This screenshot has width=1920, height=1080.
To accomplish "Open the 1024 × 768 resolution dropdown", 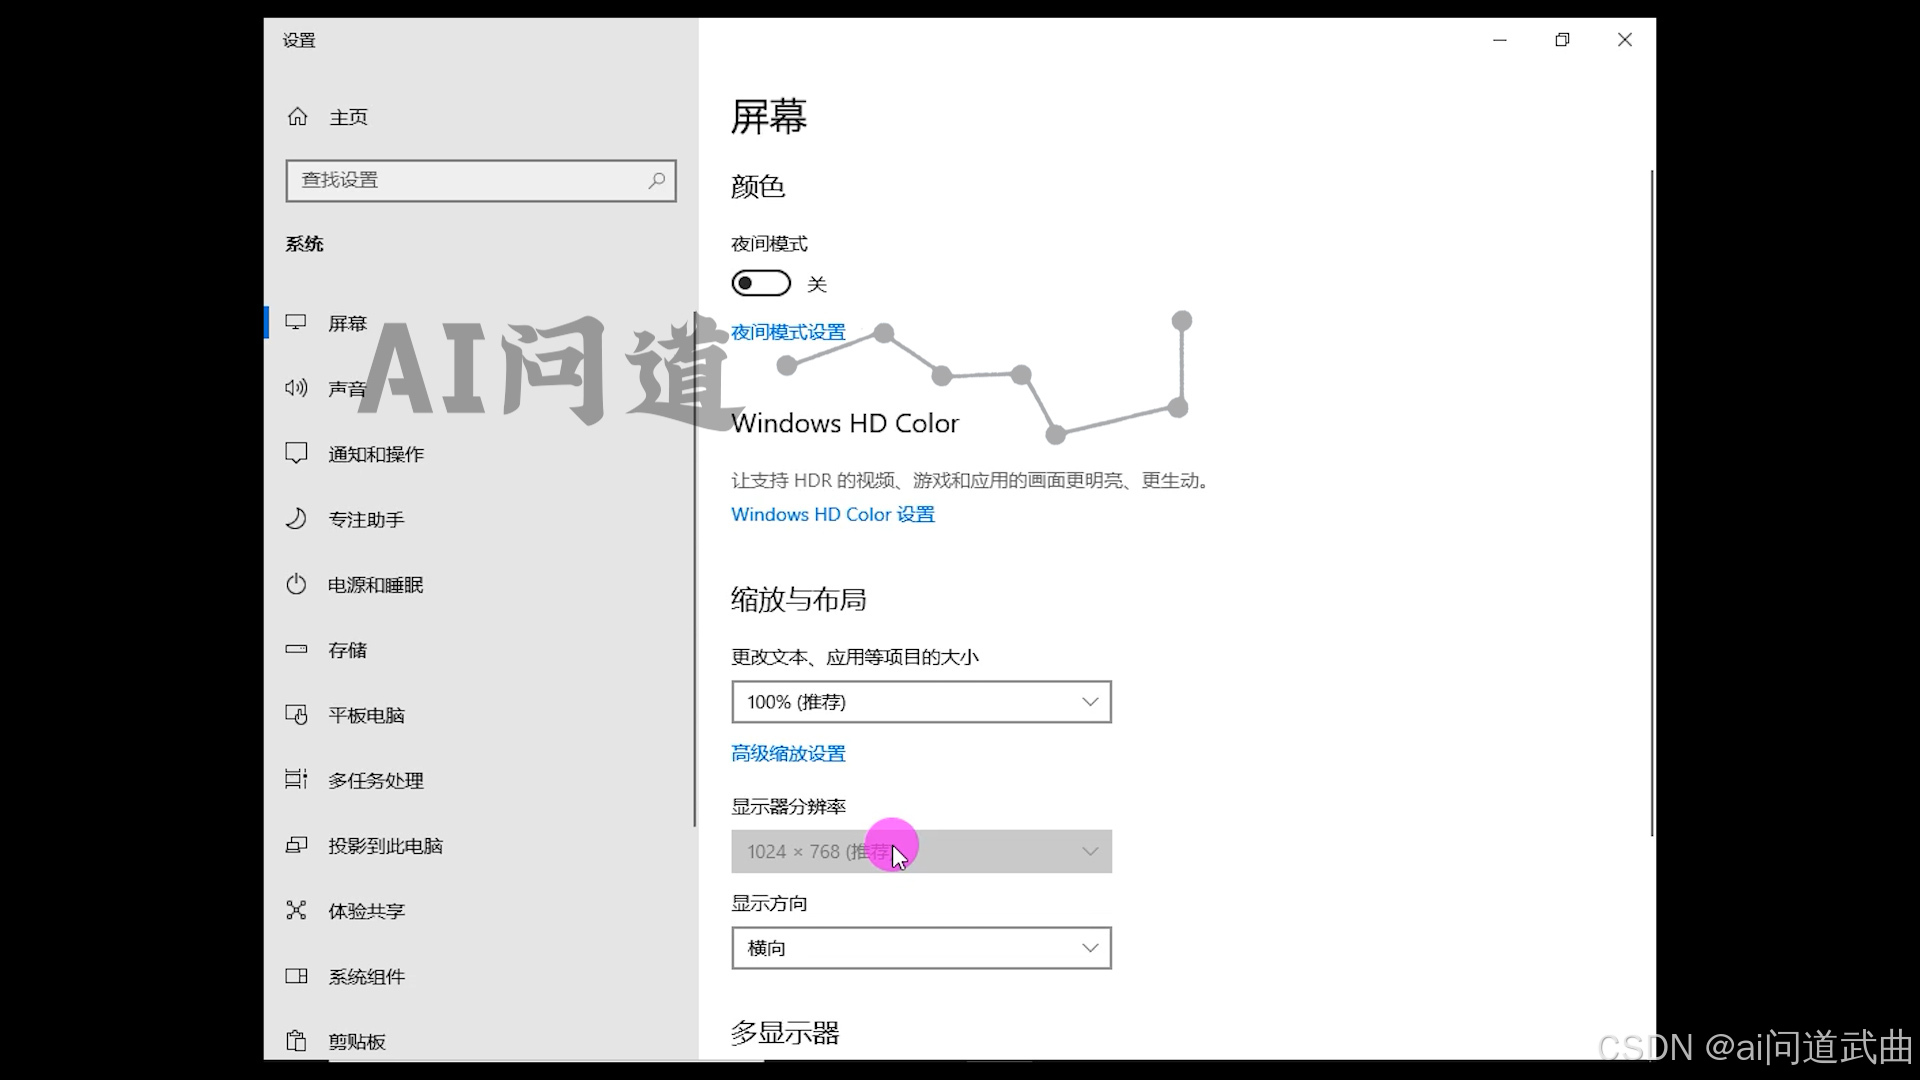I will [921, 852].
